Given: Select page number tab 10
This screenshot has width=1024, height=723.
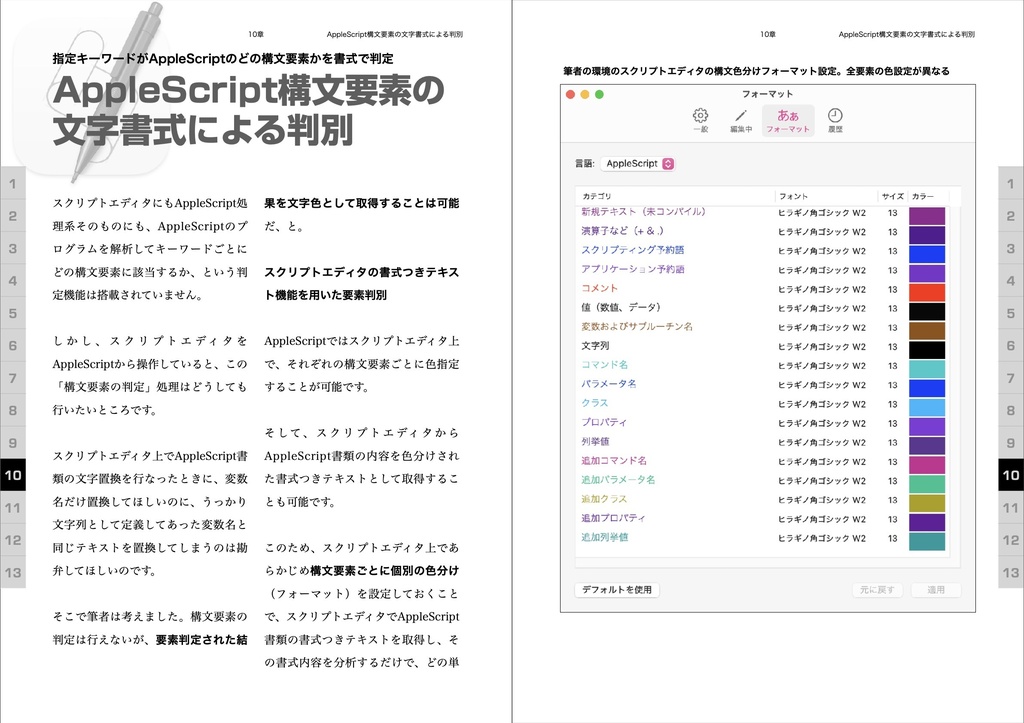Looking at the screenshot, I should pyautogui.click(x=11, y=475).
